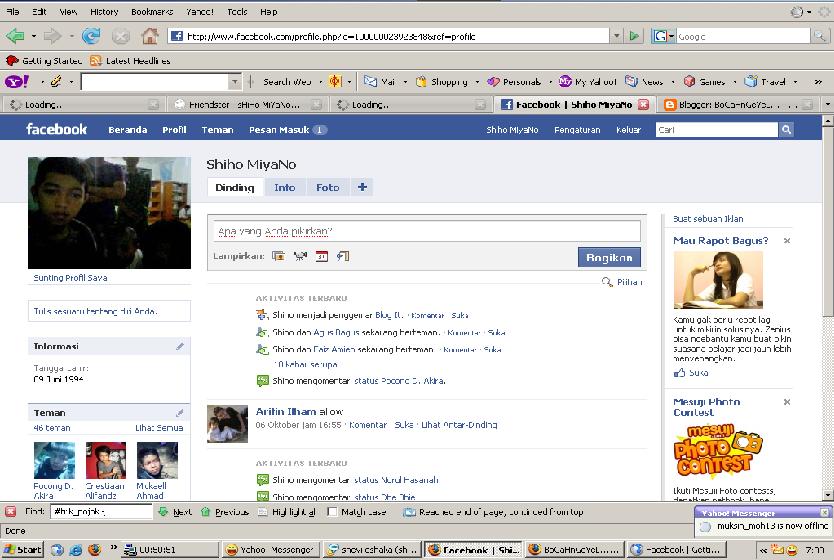Close the Mau Rapot Bagus ad
The height and width of the screenshot is (560, 834).
pyautogui.click(x=787, y=241)
